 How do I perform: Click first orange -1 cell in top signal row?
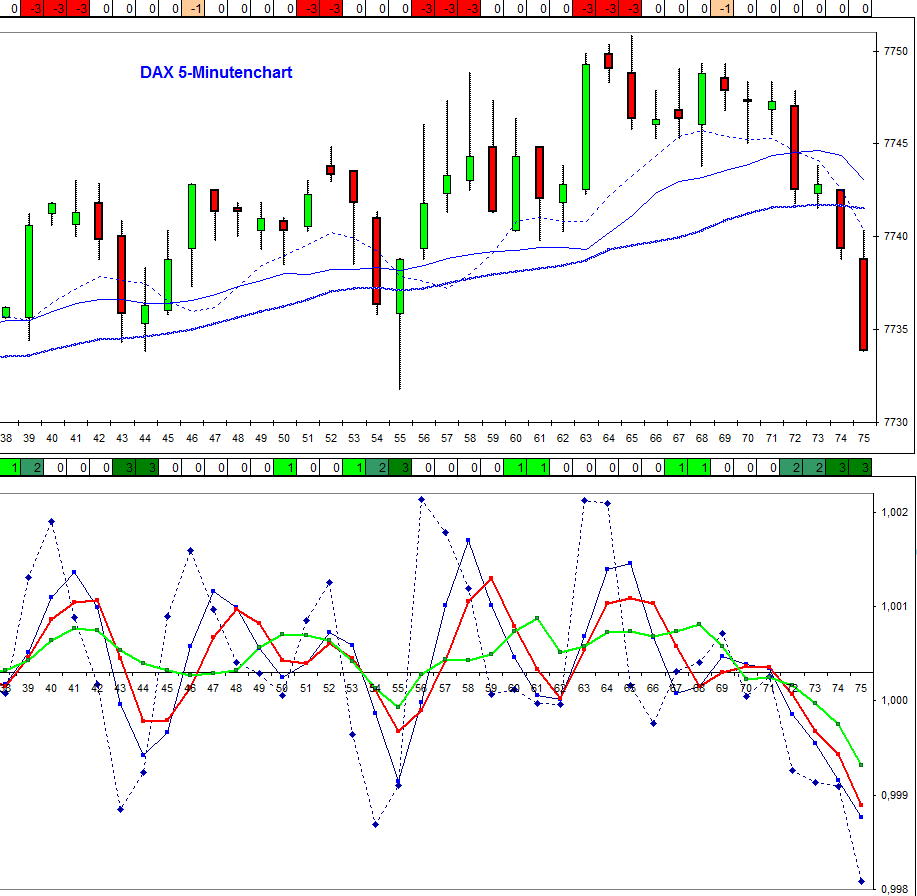point(196,8)
